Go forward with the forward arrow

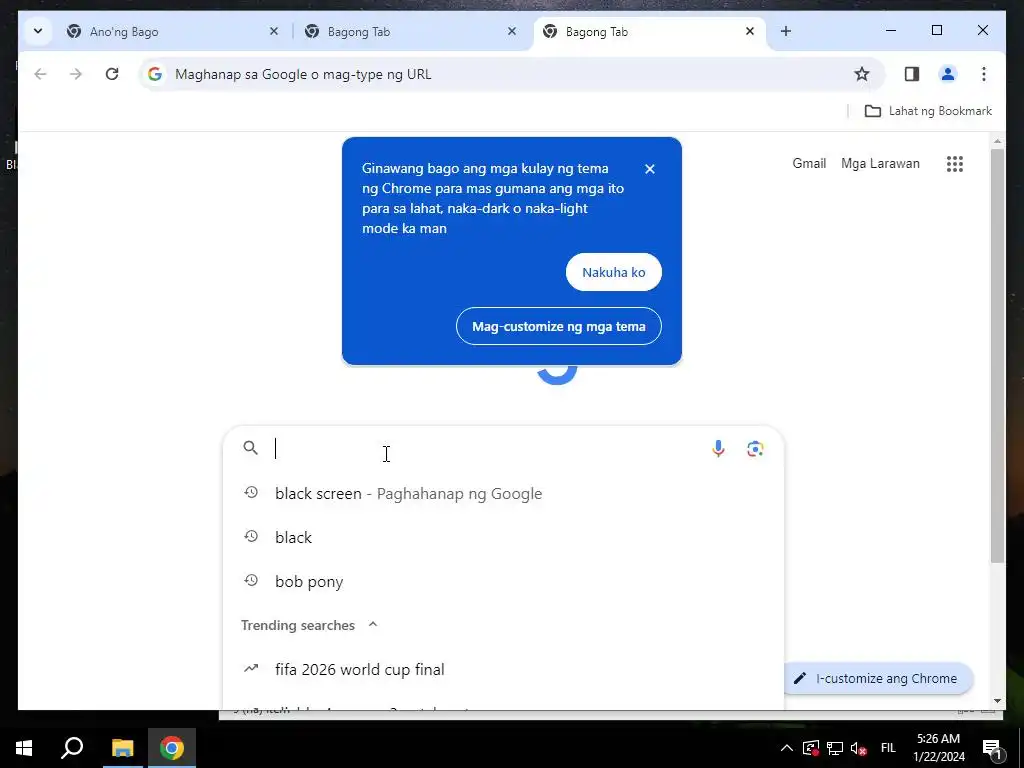(x=76, y=74)
